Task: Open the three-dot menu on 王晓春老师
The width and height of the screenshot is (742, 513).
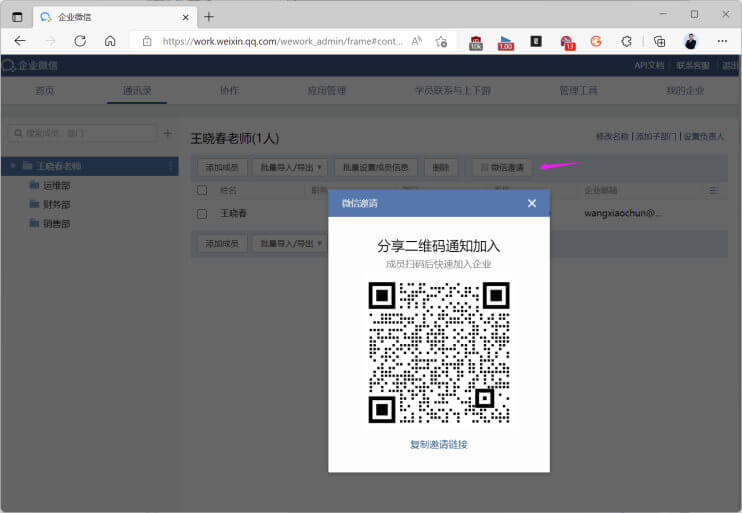Action: [x=171, y=166]
